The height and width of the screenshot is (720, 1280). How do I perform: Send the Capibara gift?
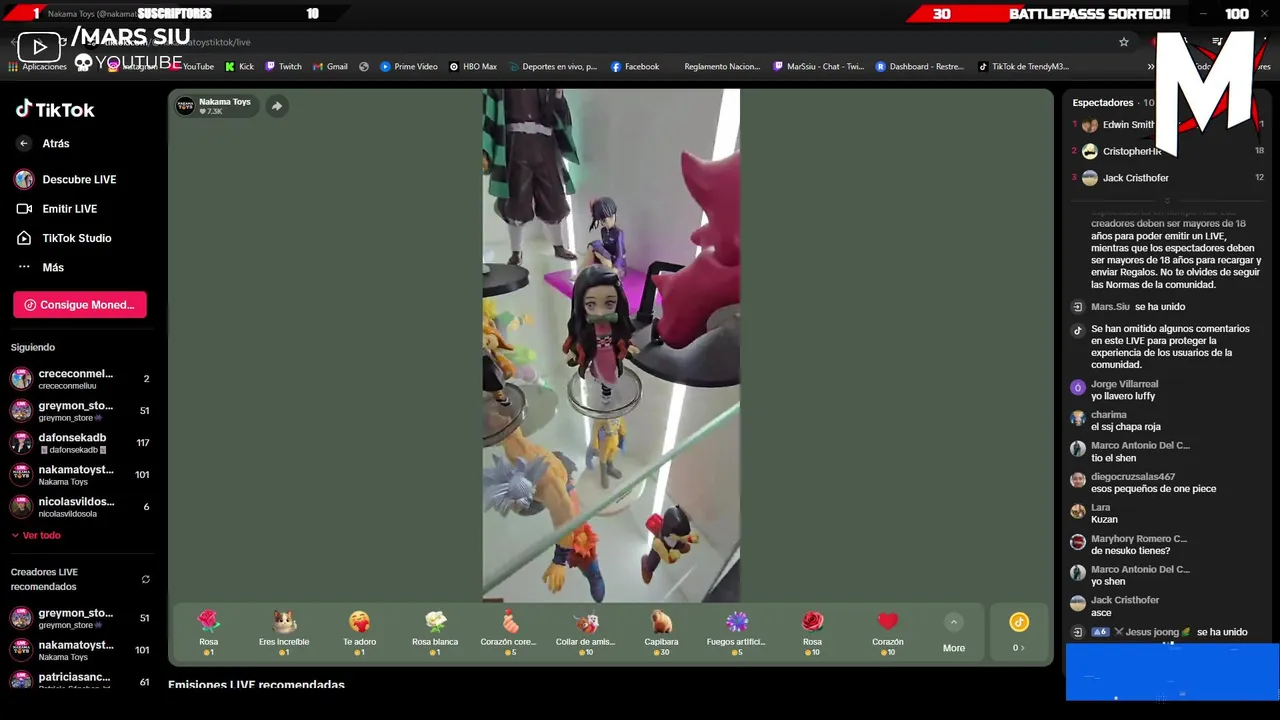tap(661, 632)
